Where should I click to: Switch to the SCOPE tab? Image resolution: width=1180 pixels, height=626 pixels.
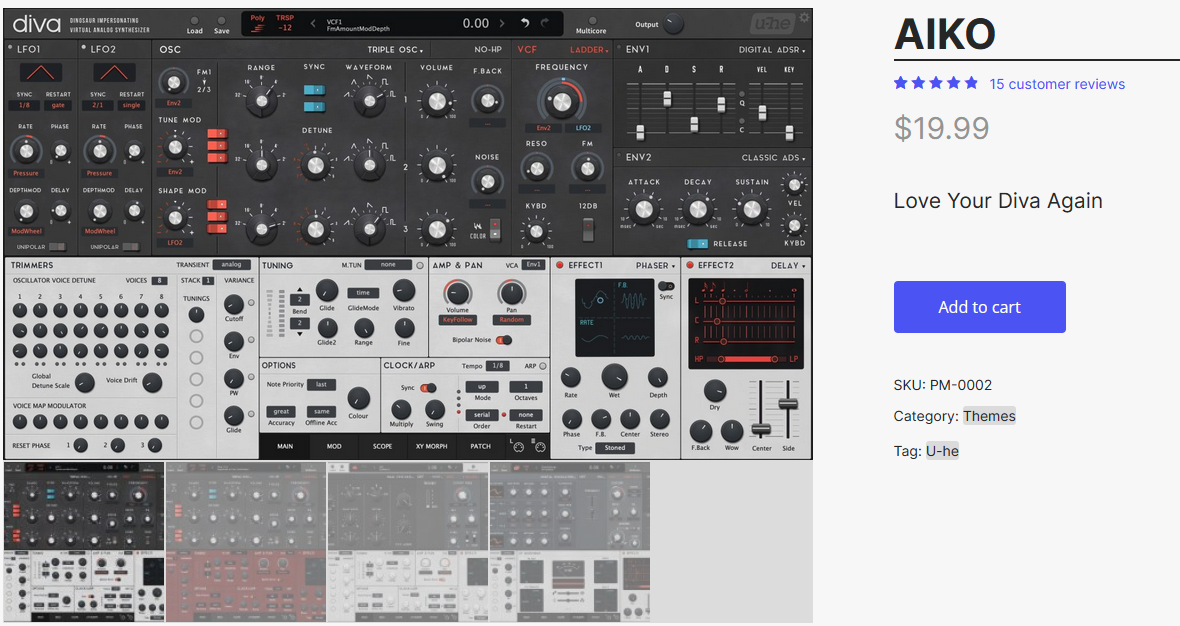(x=382, y=446)
